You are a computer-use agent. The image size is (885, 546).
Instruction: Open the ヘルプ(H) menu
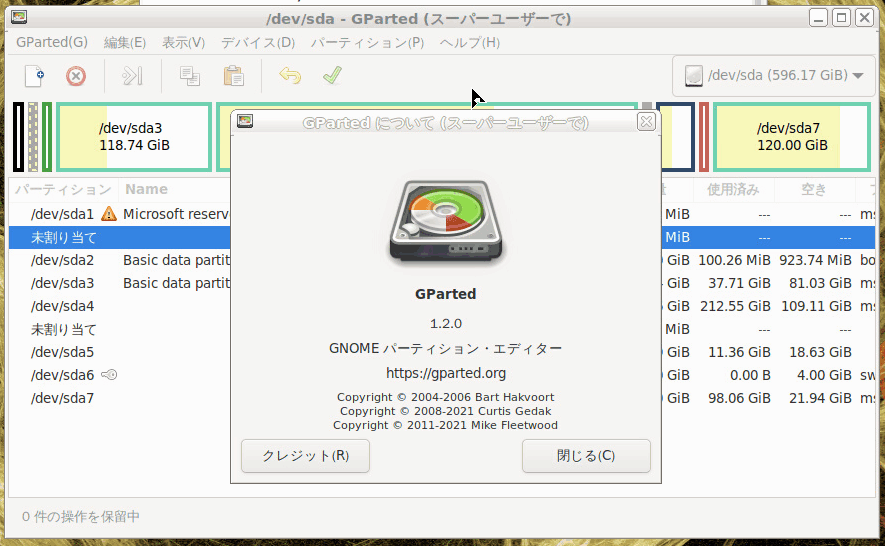point(470,42)
